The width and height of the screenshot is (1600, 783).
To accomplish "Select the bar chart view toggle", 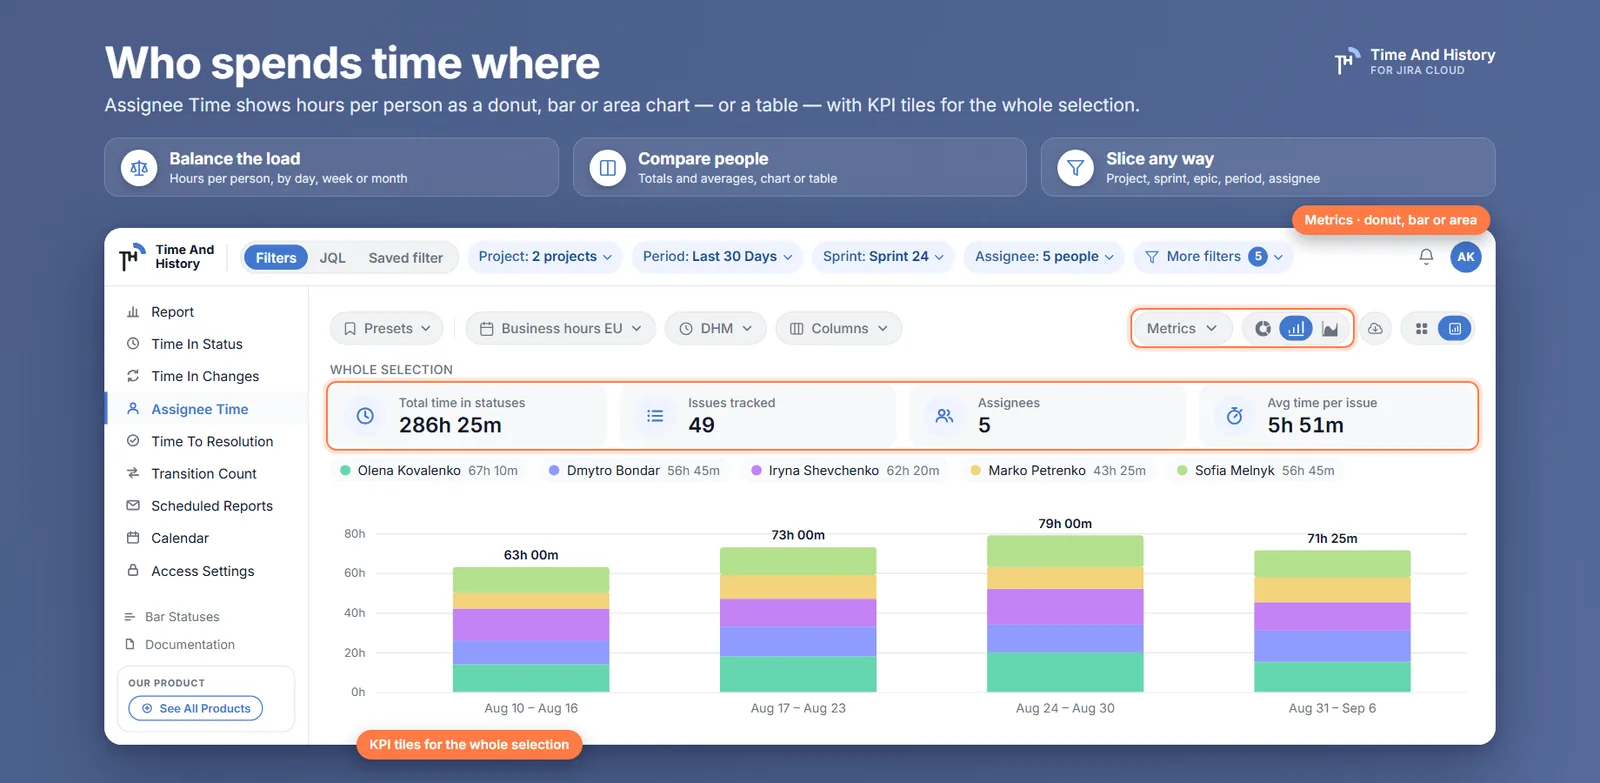I will (x=1296, y=328).
